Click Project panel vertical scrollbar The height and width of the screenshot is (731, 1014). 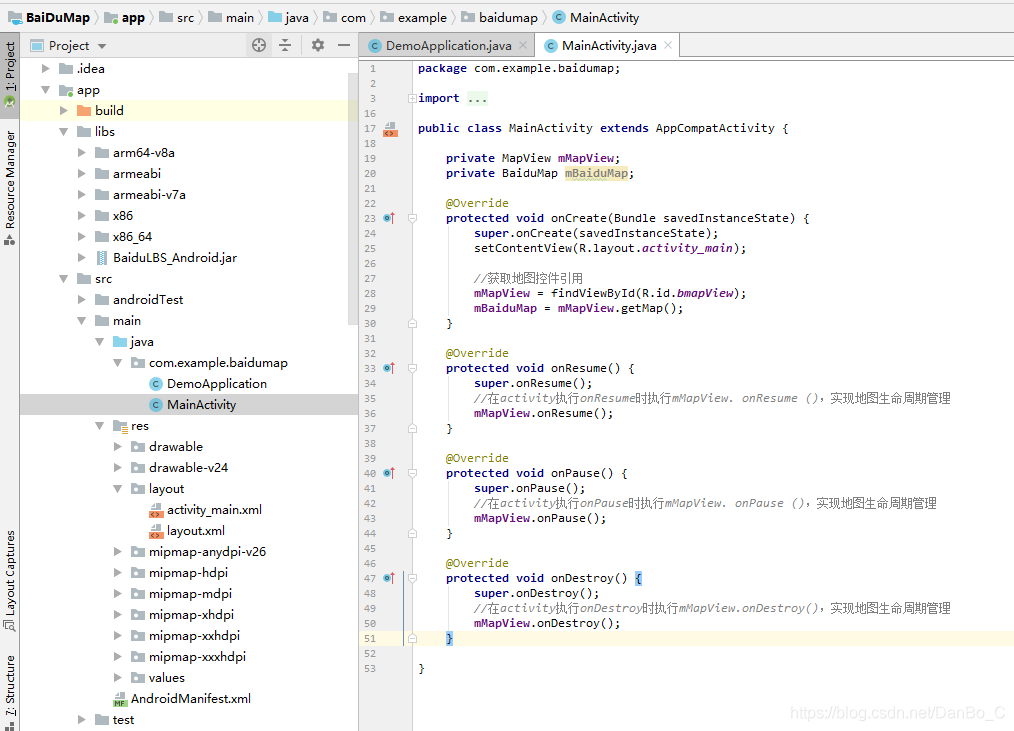(353, 197)
